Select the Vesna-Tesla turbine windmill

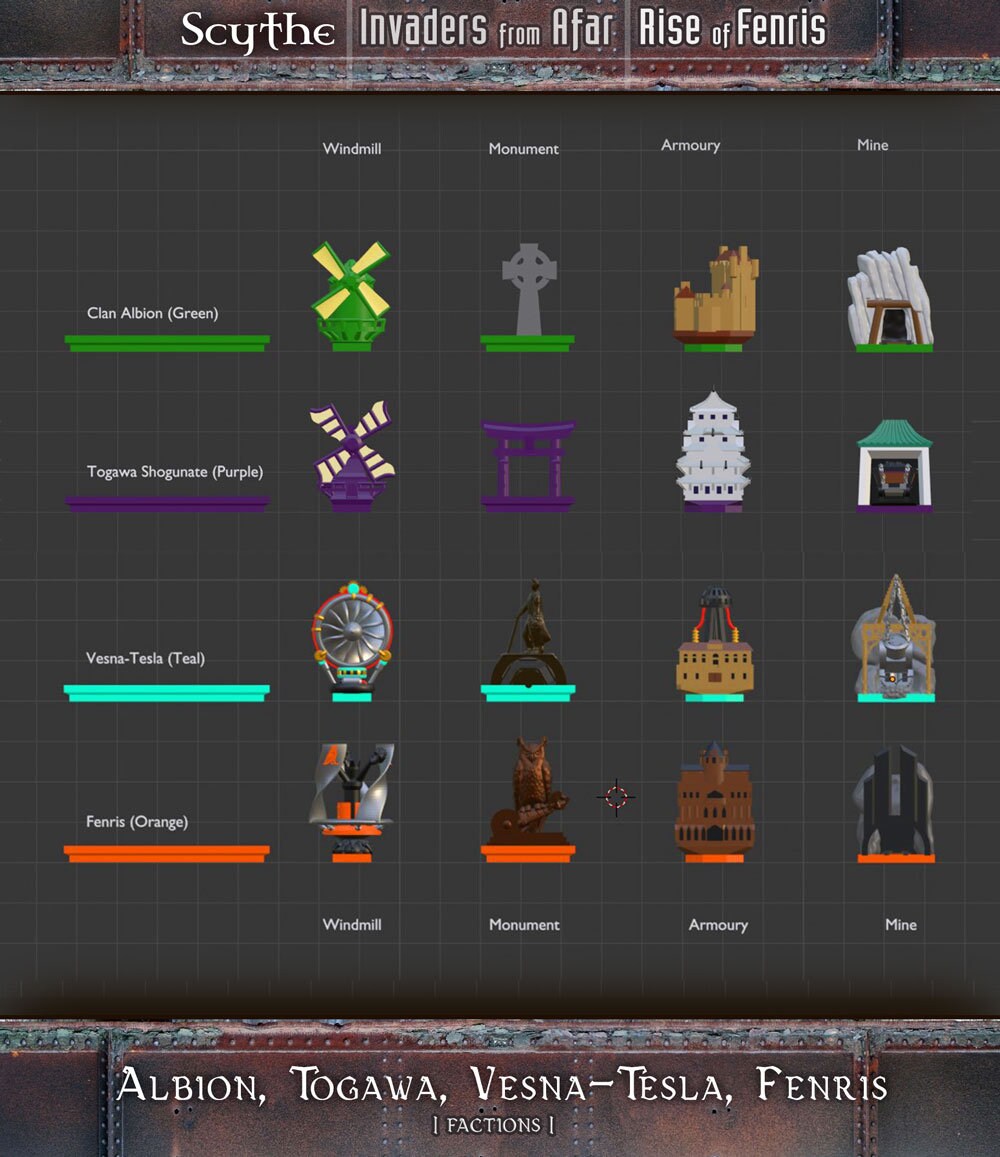(x=352, y=640)
